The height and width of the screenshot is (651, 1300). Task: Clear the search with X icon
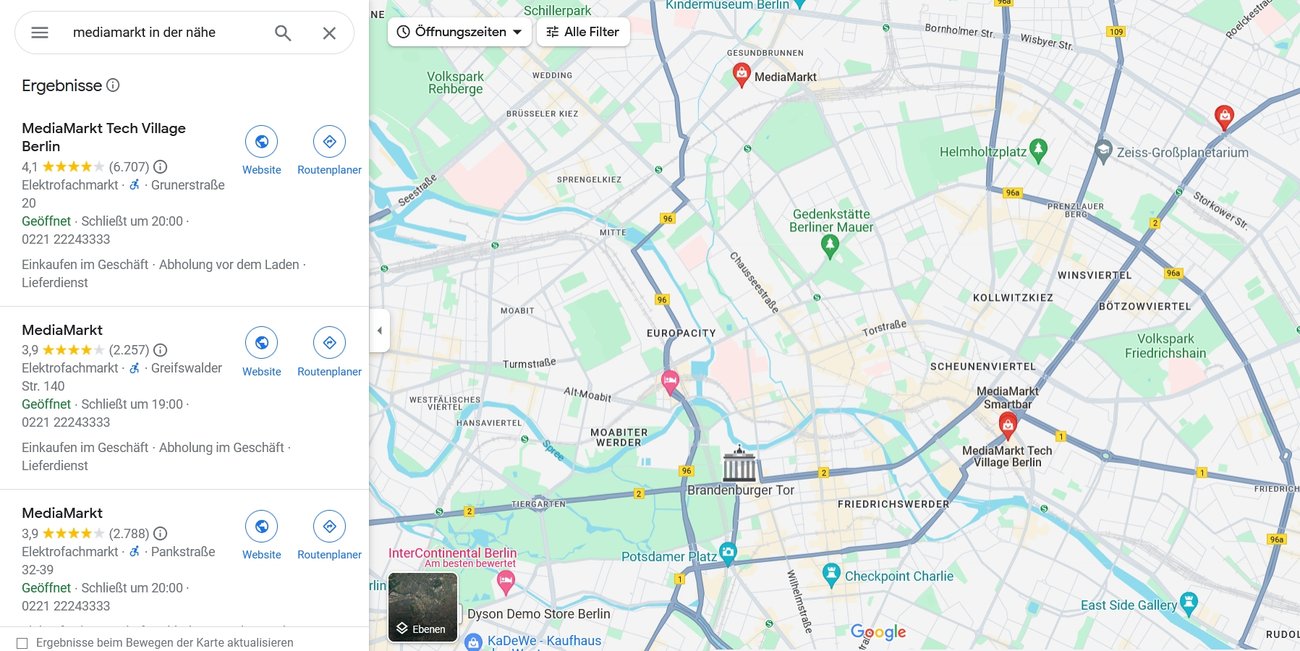tap(329, 33)
